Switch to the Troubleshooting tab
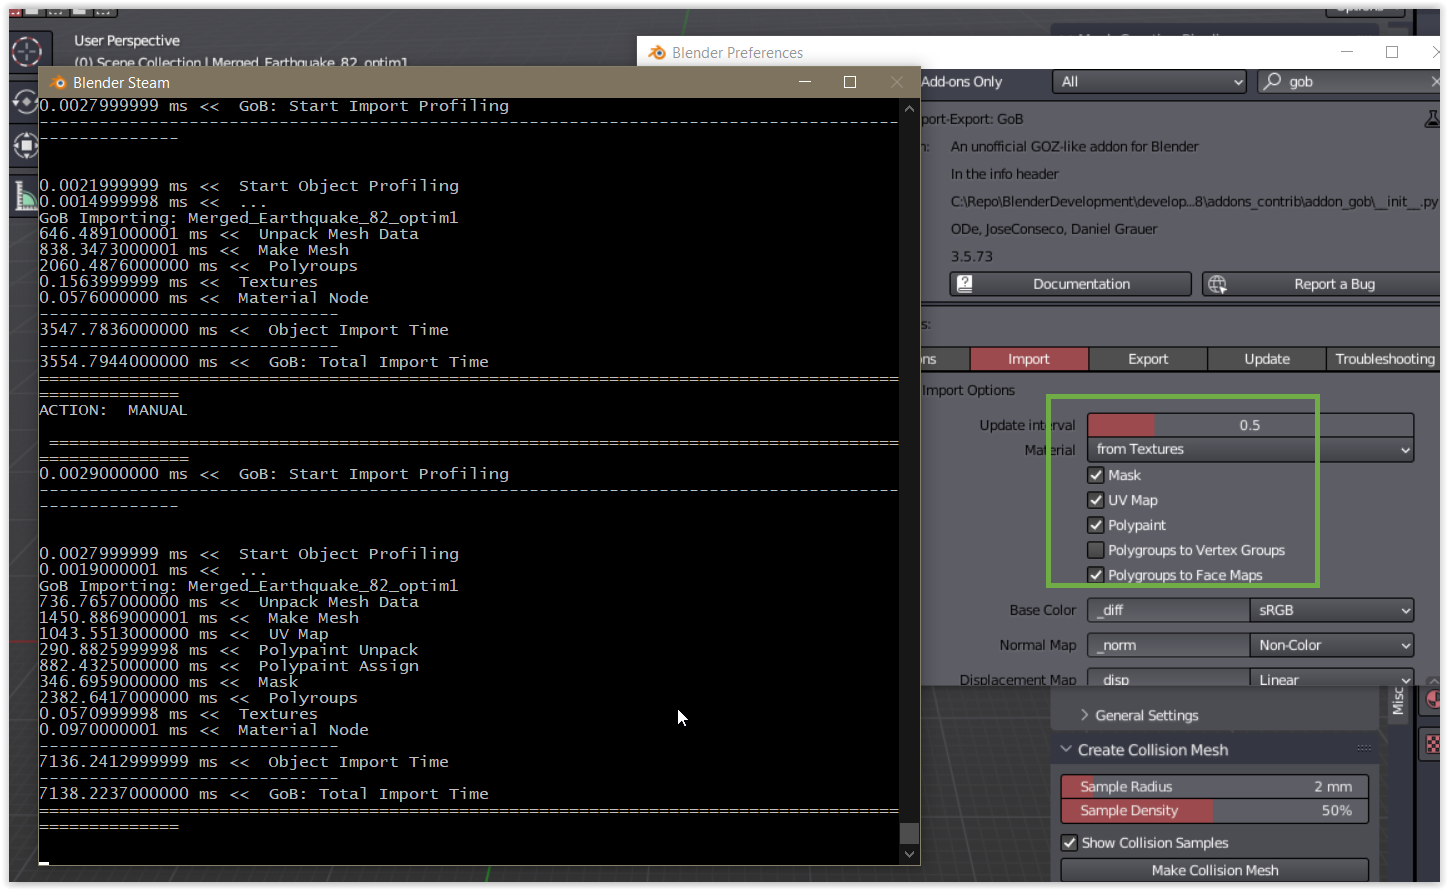1448x890 pixels. [x=1384, y=359]
